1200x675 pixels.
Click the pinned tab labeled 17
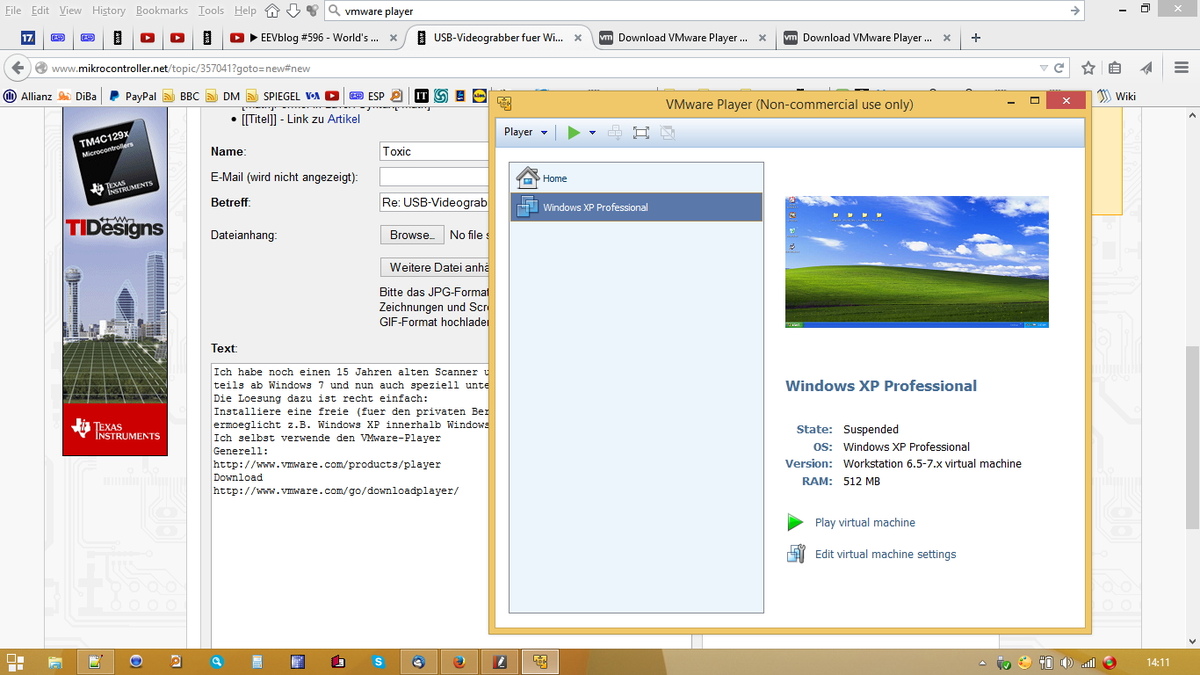coord(28,38)
